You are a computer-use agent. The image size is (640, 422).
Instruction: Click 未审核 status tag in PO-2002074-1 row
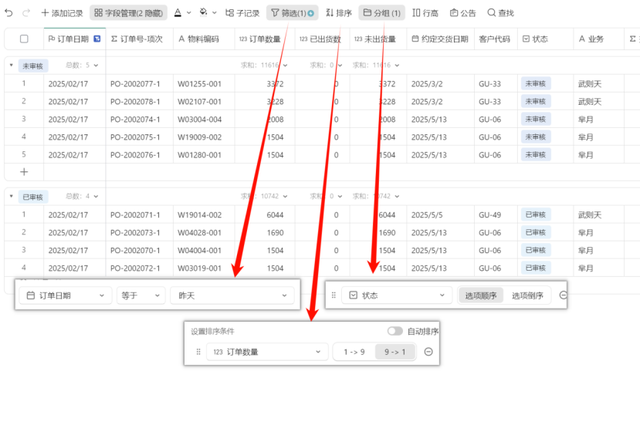[536, 119]
